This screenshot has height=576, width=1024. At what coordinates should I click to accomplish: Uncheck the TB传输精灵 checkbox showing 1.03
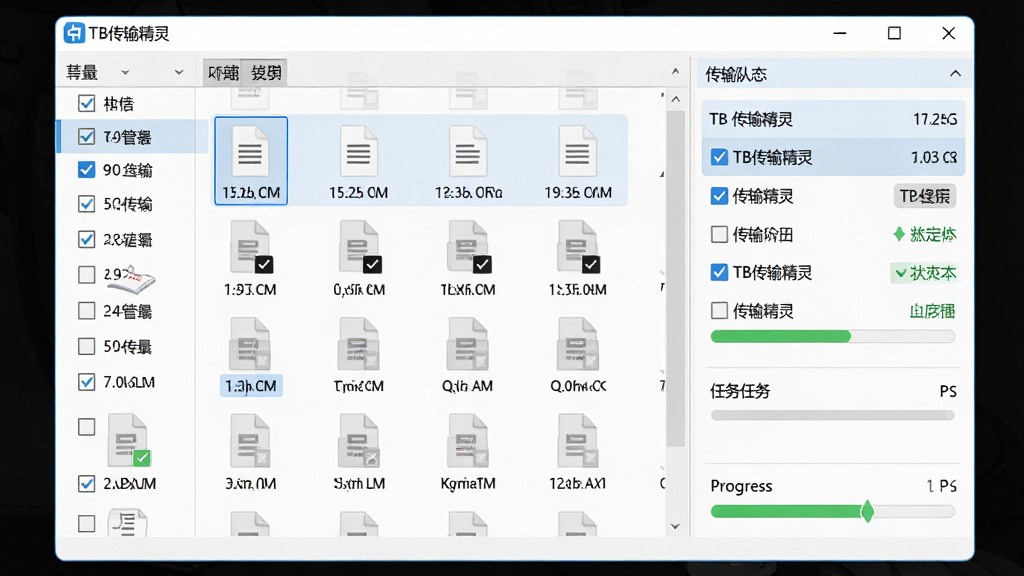(x=719, y=157)
